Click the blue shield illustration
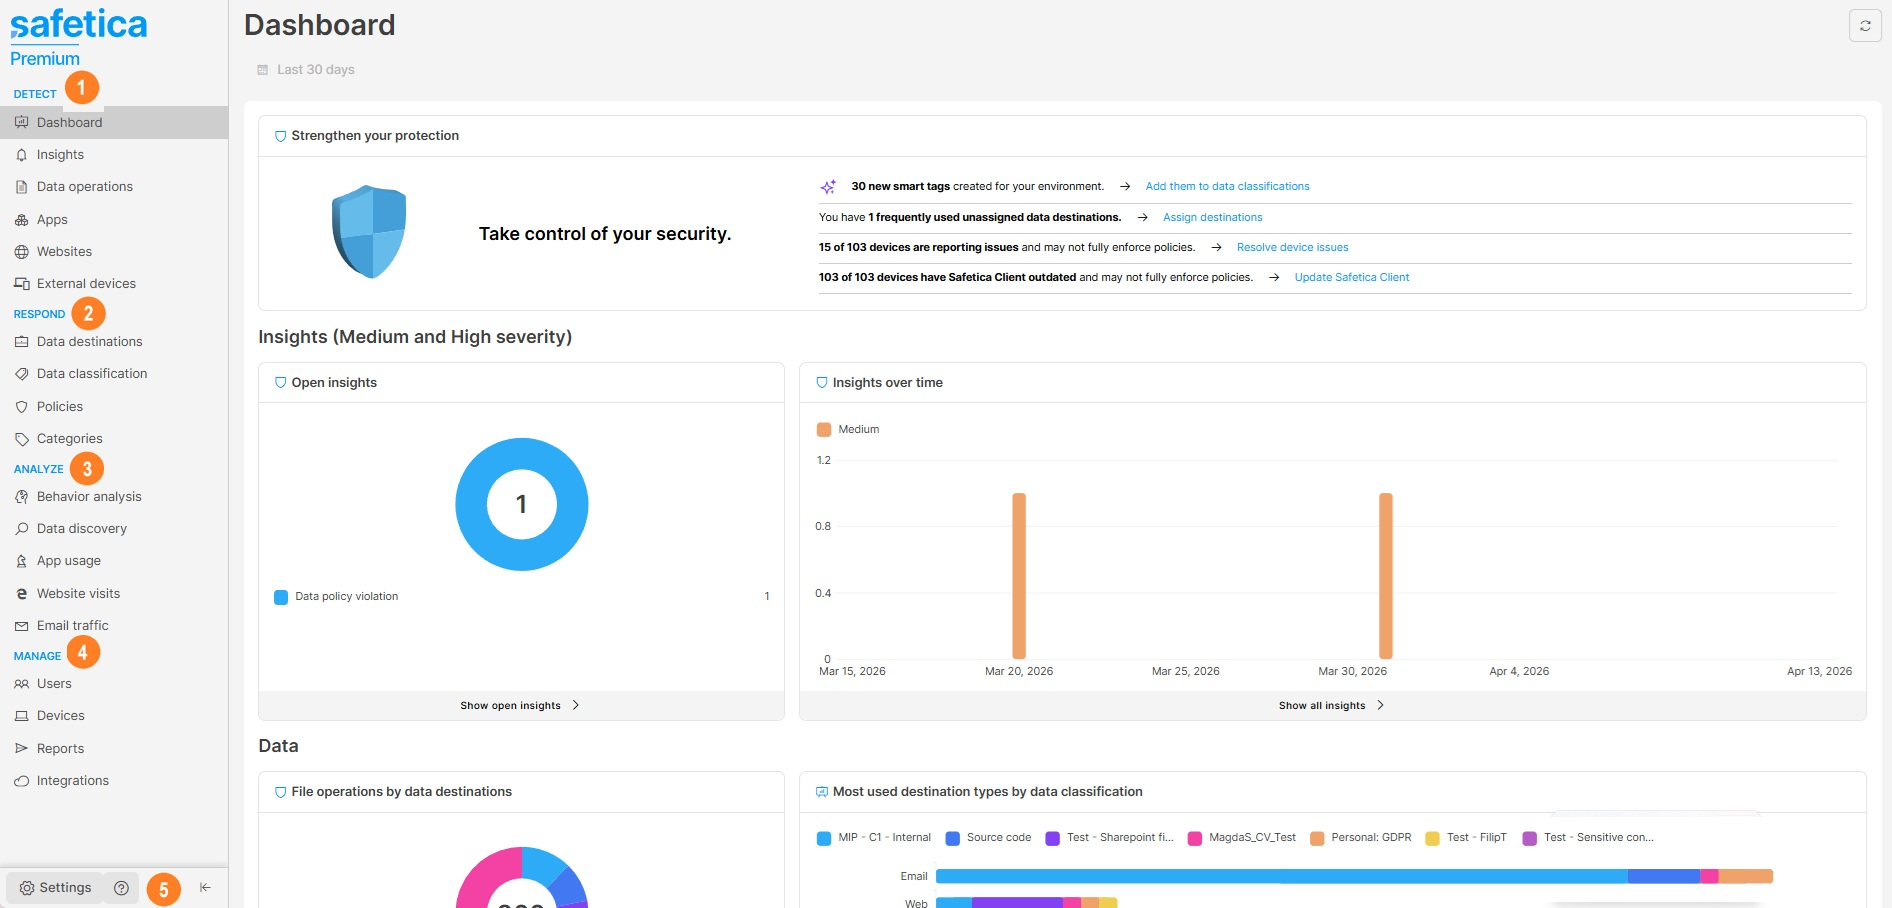This screenshot has height=908, width=1892. tap(369, 232)
